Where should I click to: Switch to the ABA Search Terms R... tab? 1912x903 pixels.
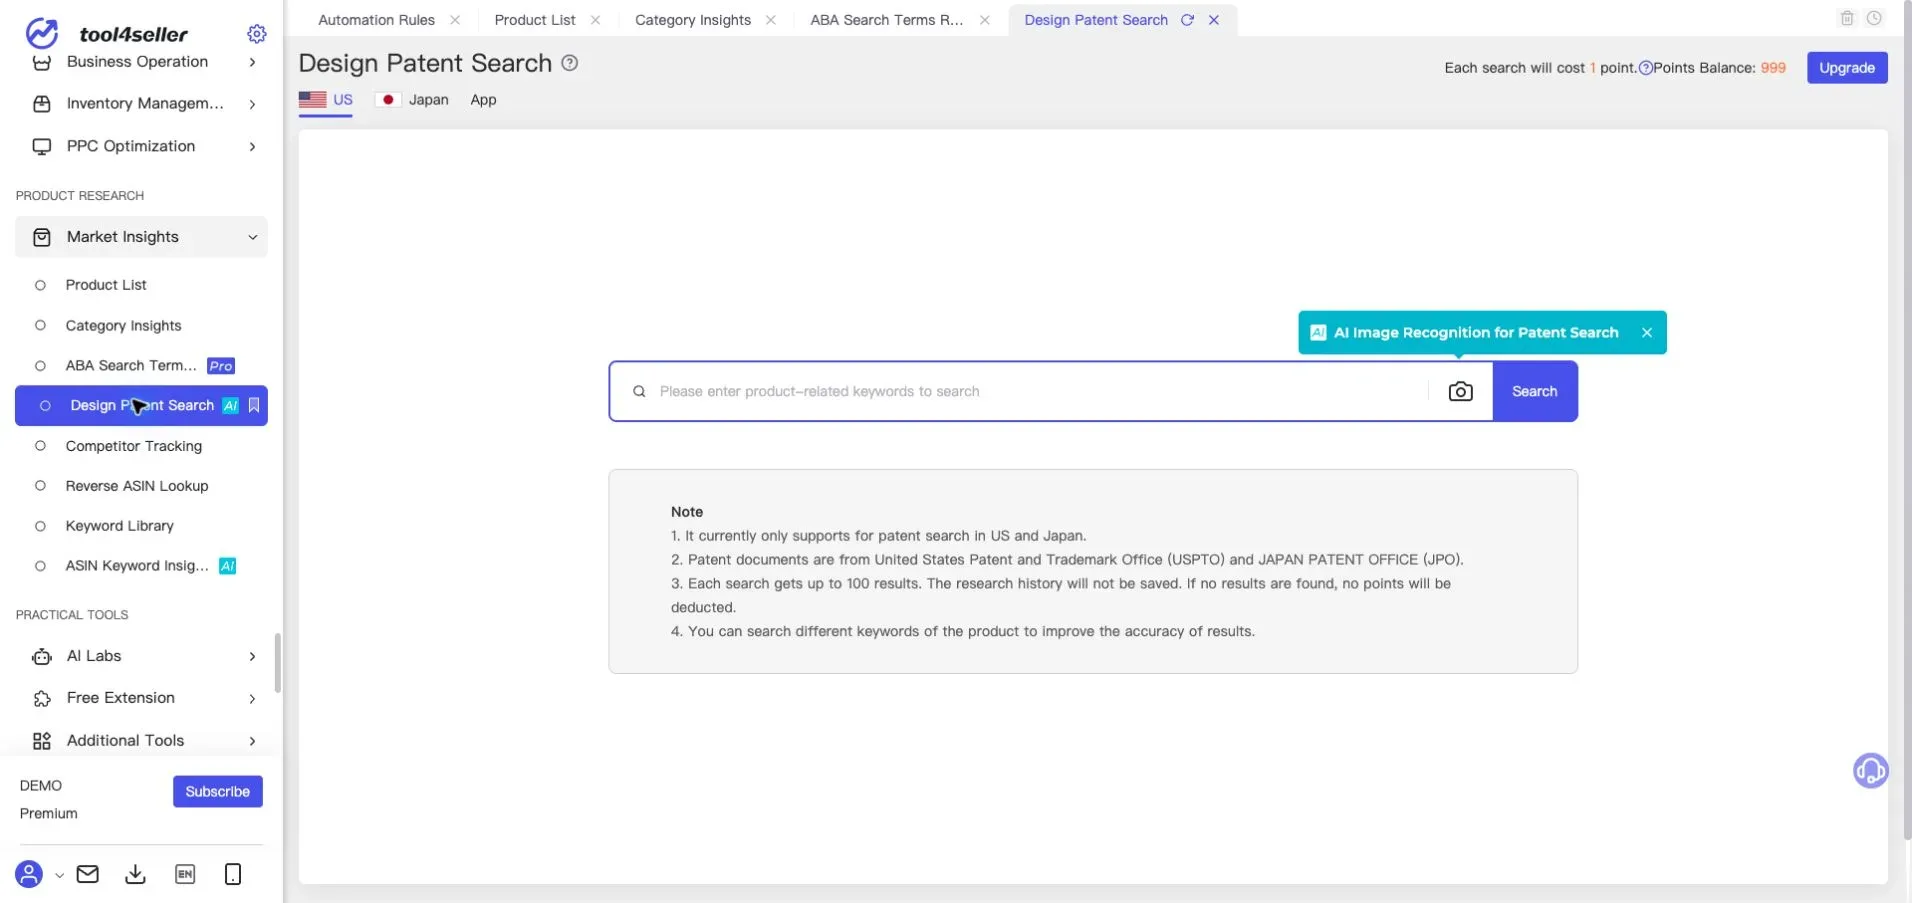pos(886,20)
